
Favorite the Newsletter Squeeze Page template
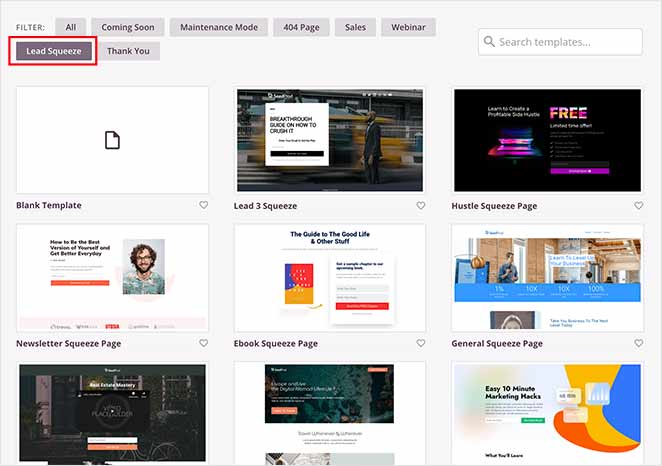[x=203, y=343]
